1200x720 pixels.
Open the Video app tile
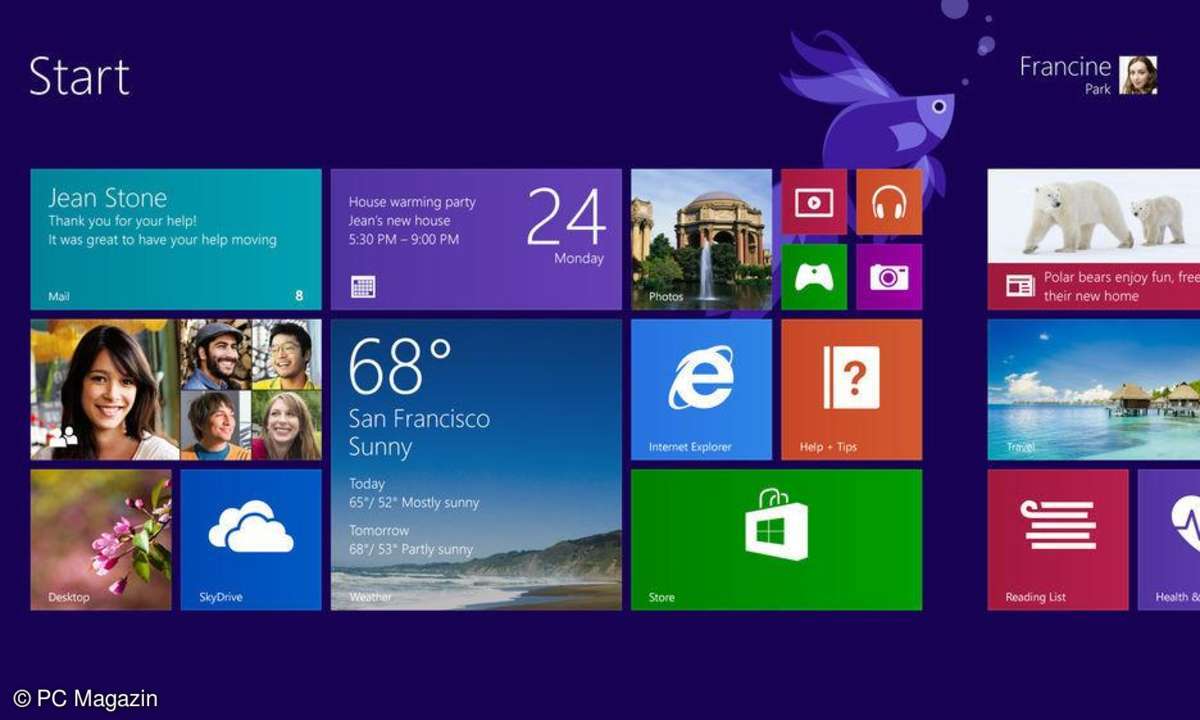coord(814,202)
